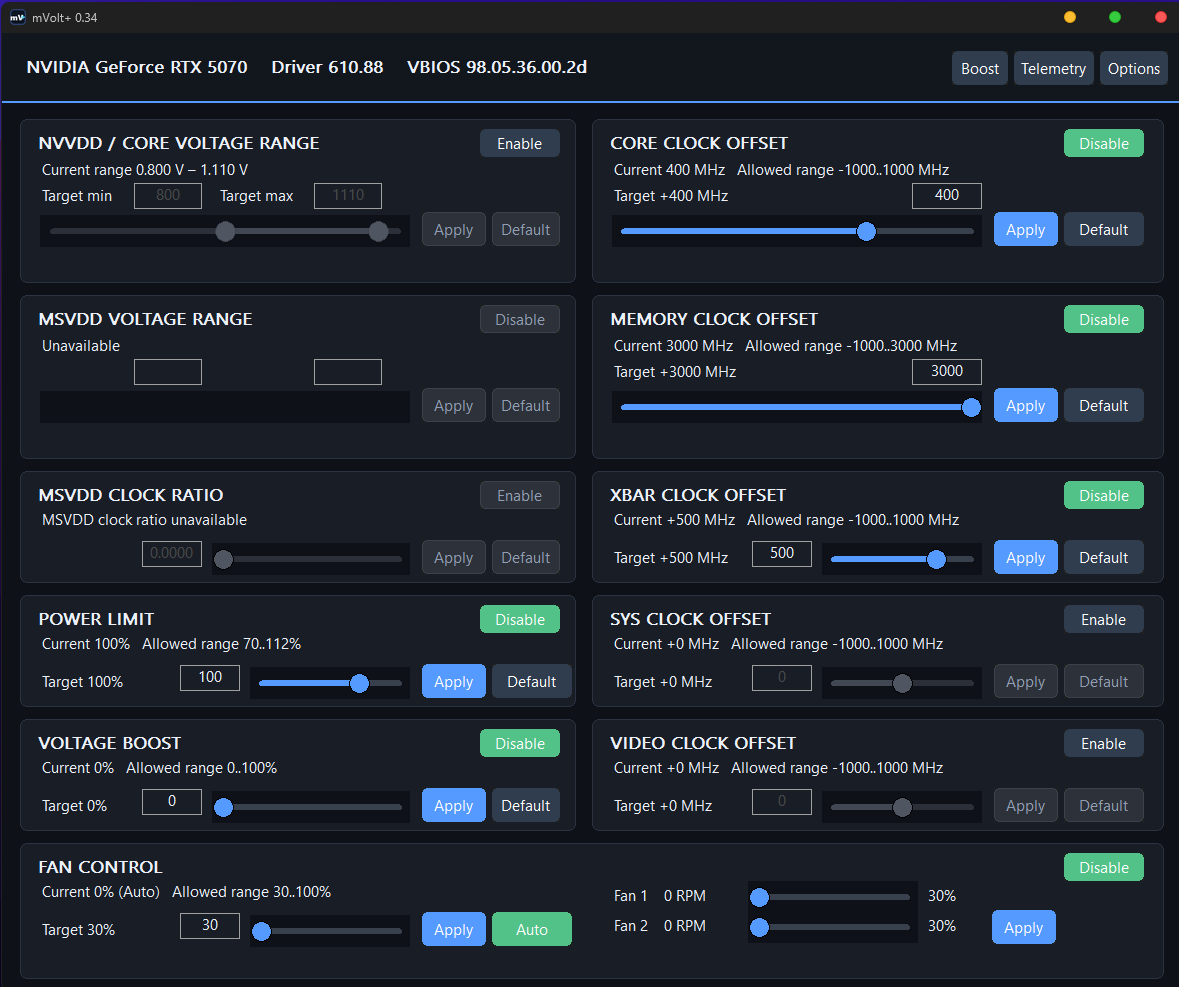Open the Options tab
1179x987 pixels.
click(1133, 68)
